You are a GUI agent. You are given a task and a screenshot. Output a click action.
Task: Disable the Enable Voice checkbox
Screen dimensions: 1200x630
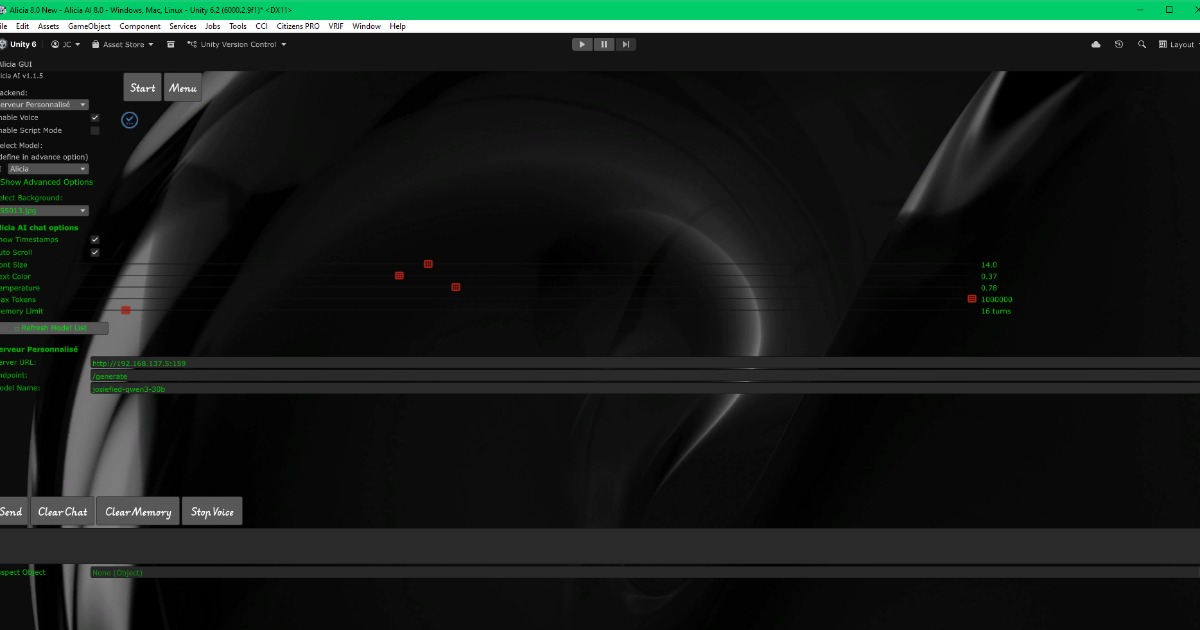[x=95, y=117]
